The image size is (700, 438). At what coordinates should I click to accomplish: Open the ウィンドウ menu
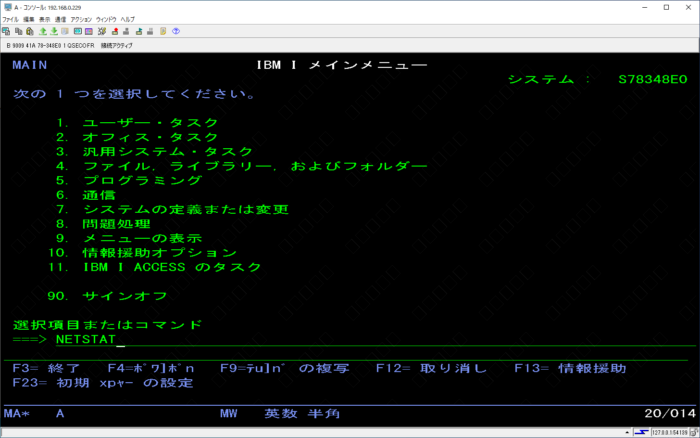coord(106,20)
